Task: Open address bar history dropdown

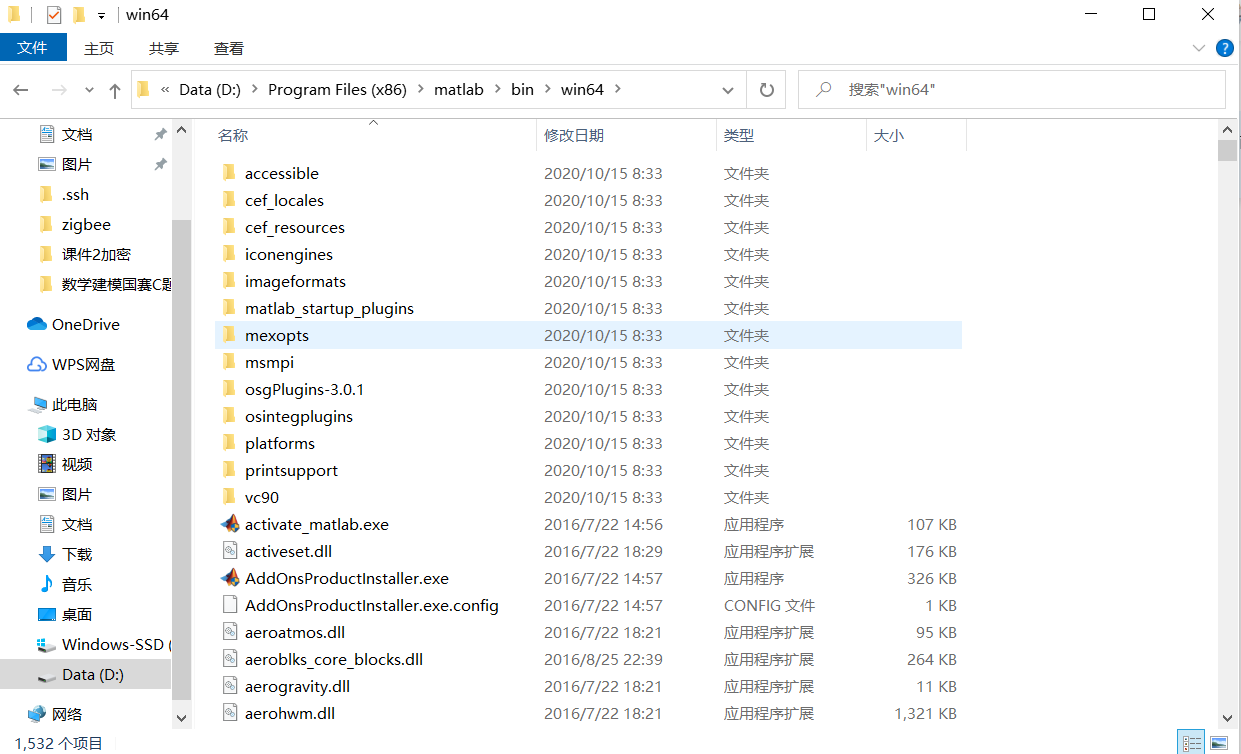Action: (x=728, y=89)
